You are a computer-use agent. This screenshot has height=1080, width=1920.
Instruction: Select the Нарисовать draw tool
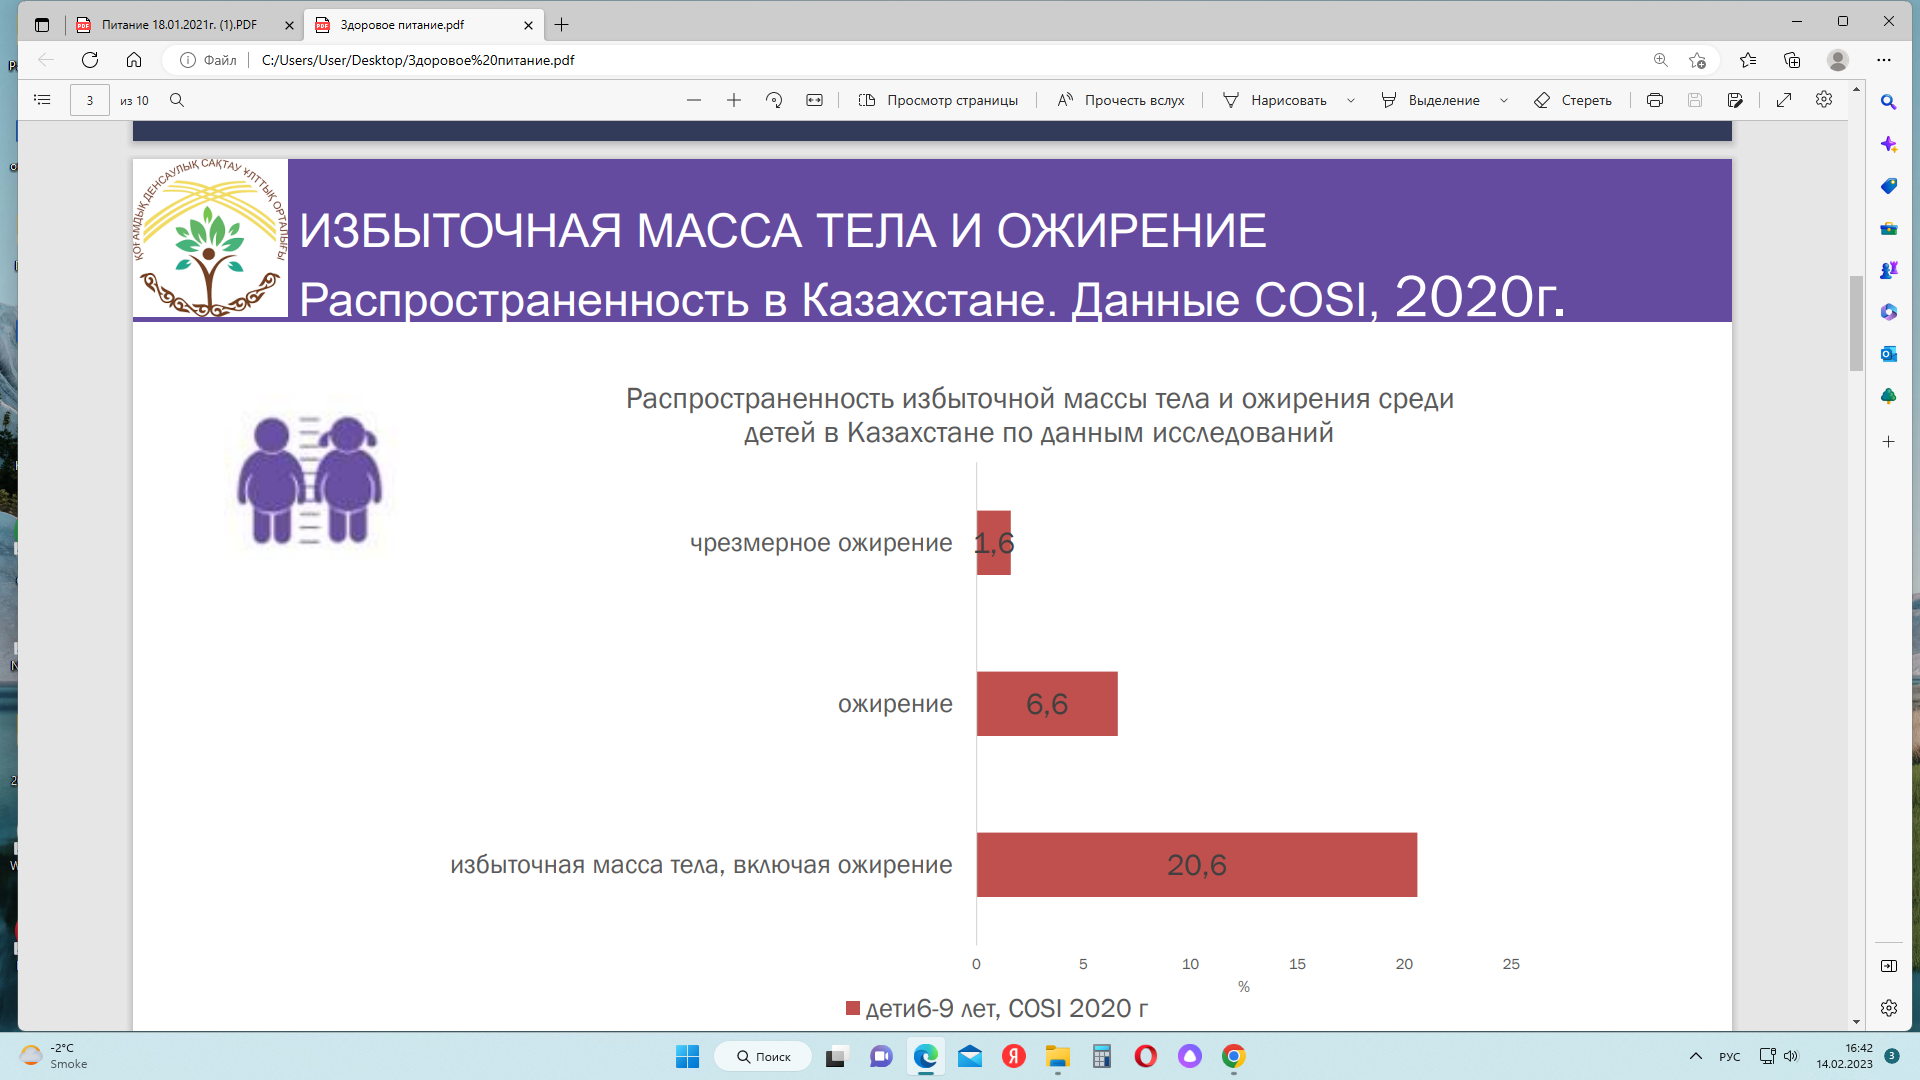[1275, 100]
